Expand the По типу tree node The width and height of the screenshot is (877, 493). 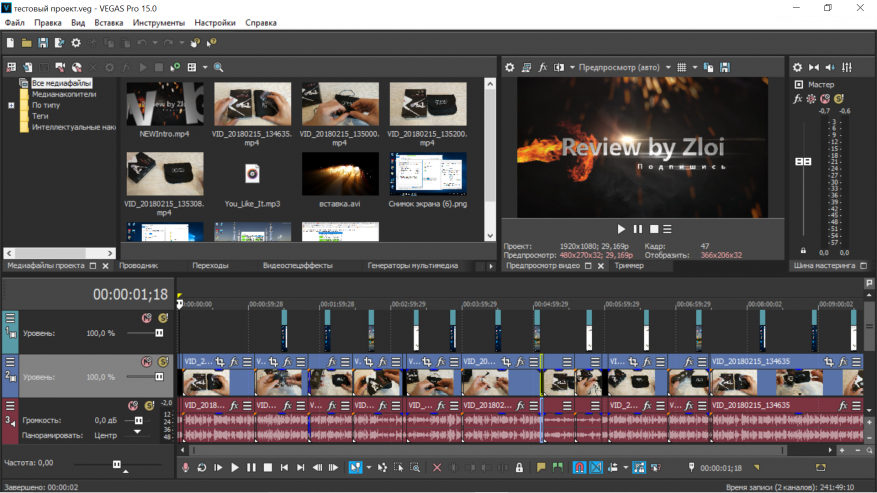click(x=11, y=105)
